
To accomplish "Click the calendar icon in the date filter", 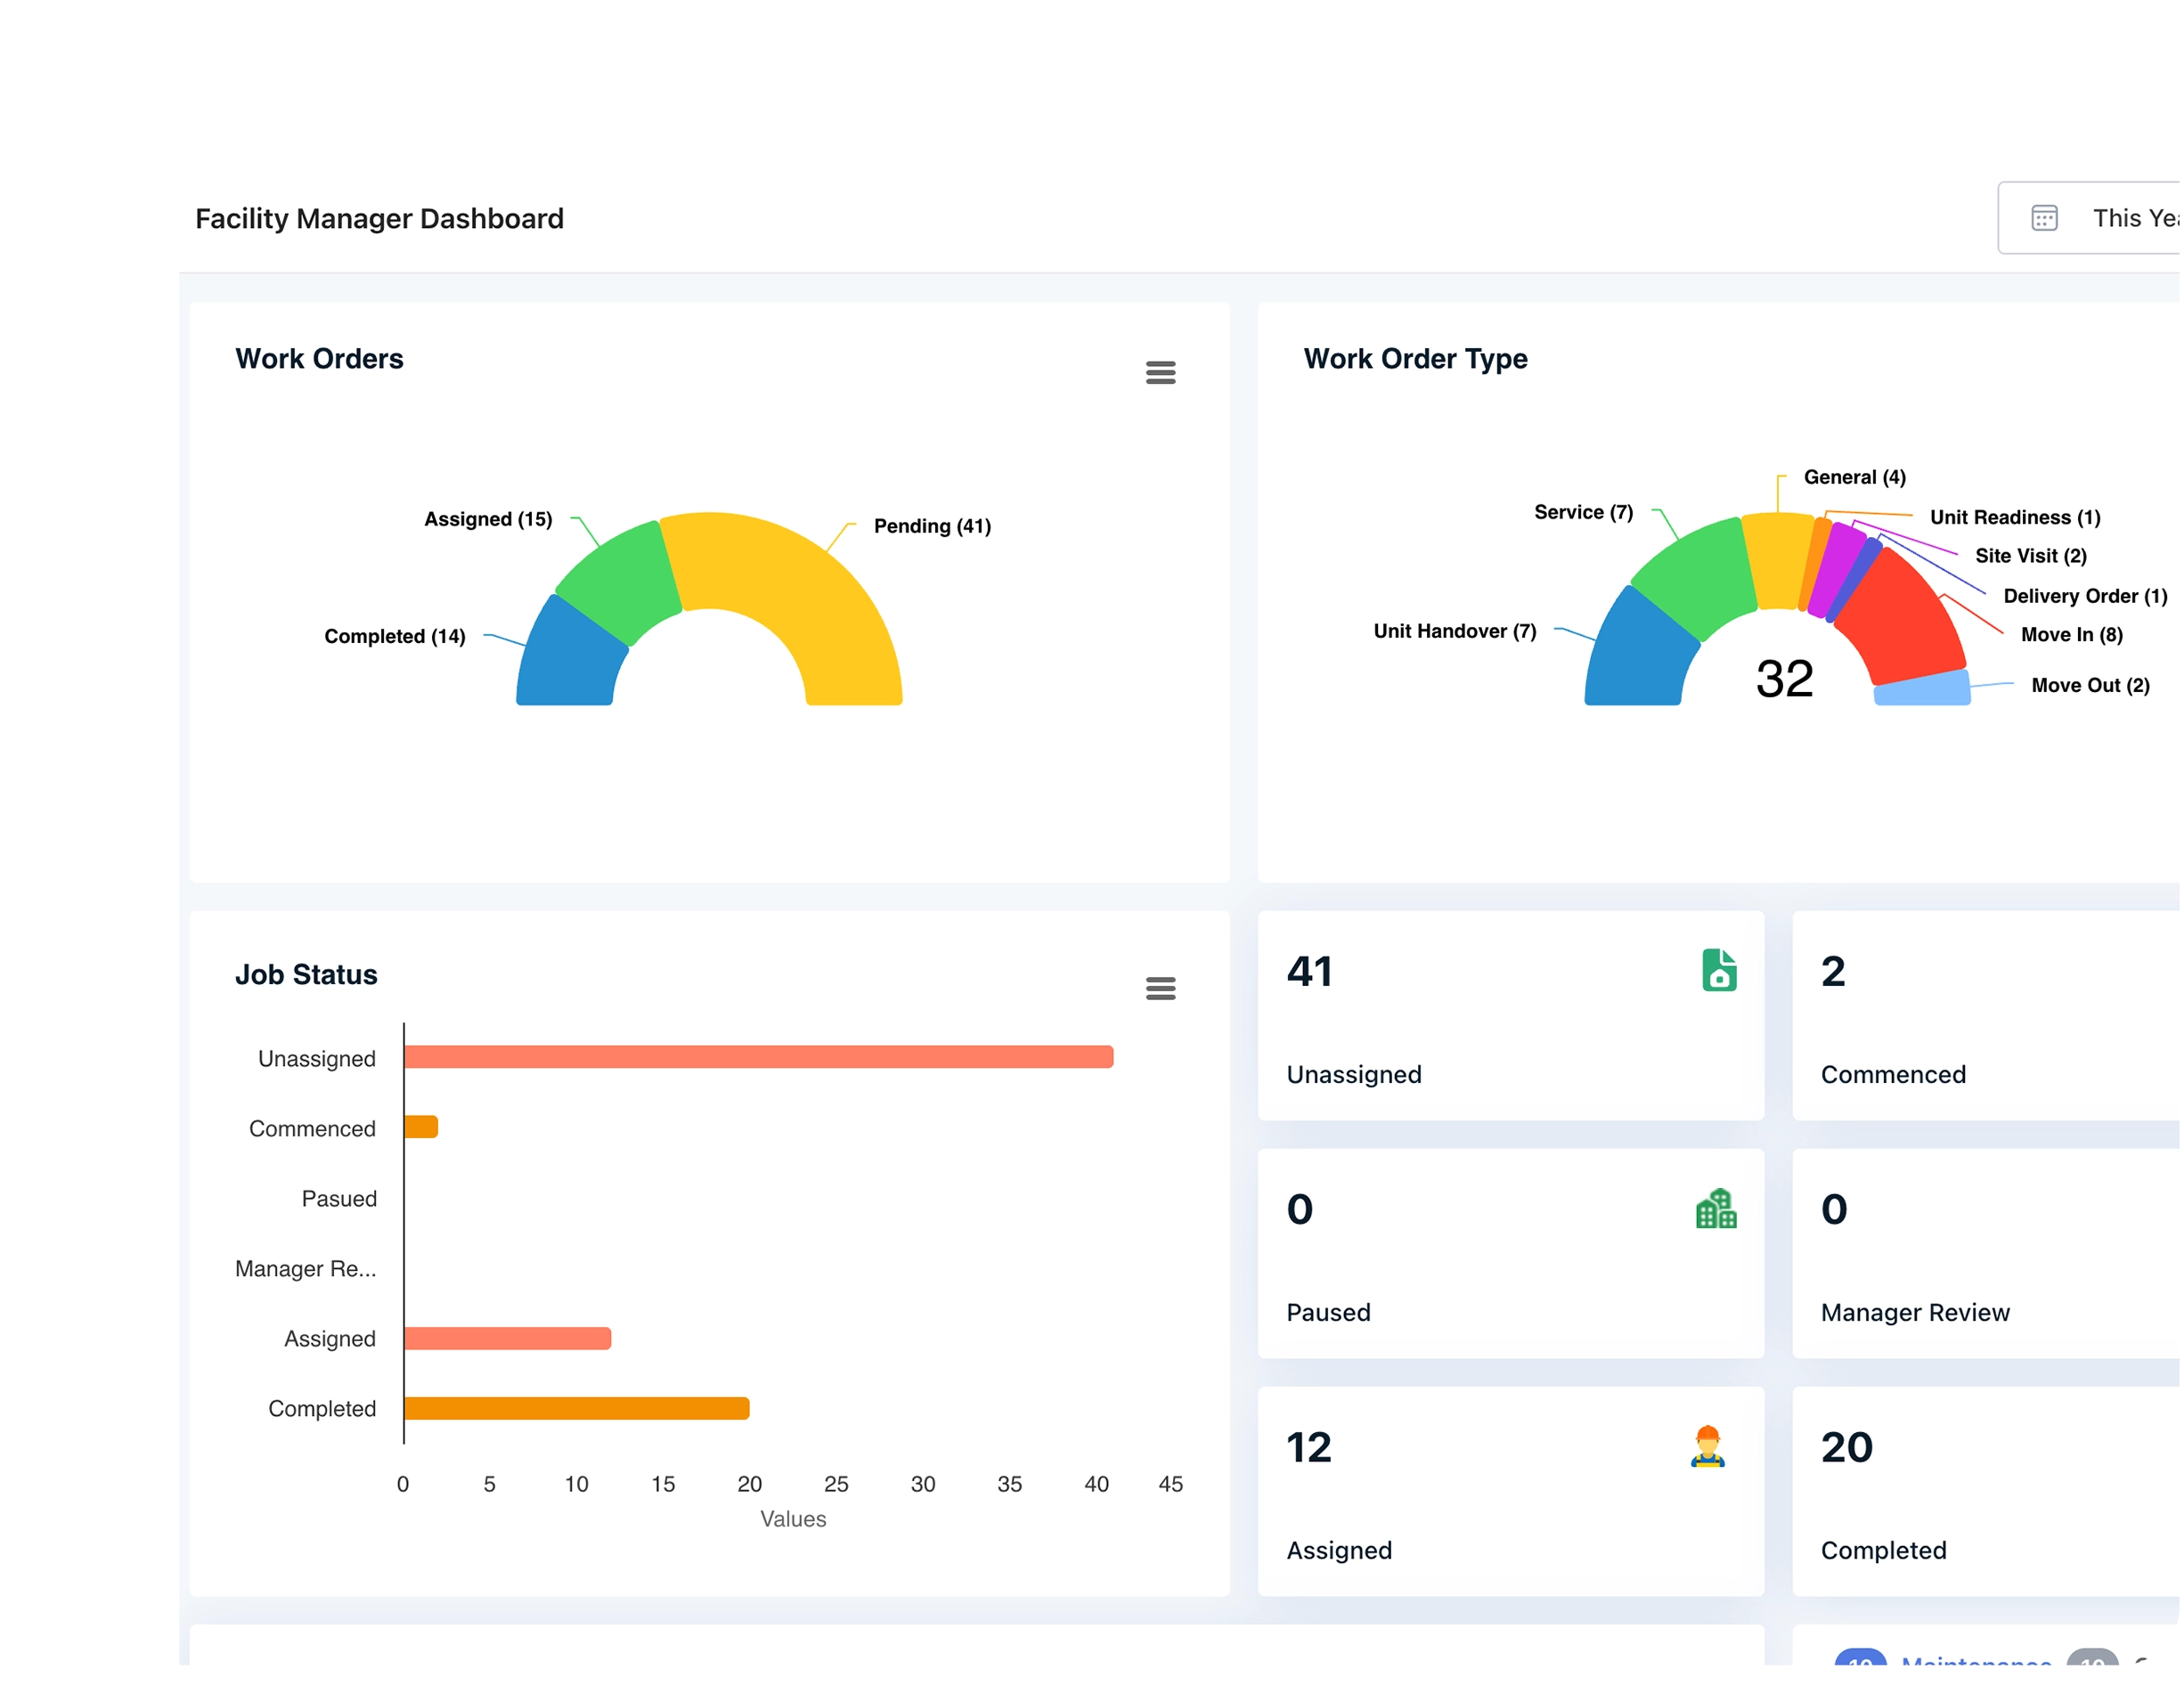I will (2044, 217).
